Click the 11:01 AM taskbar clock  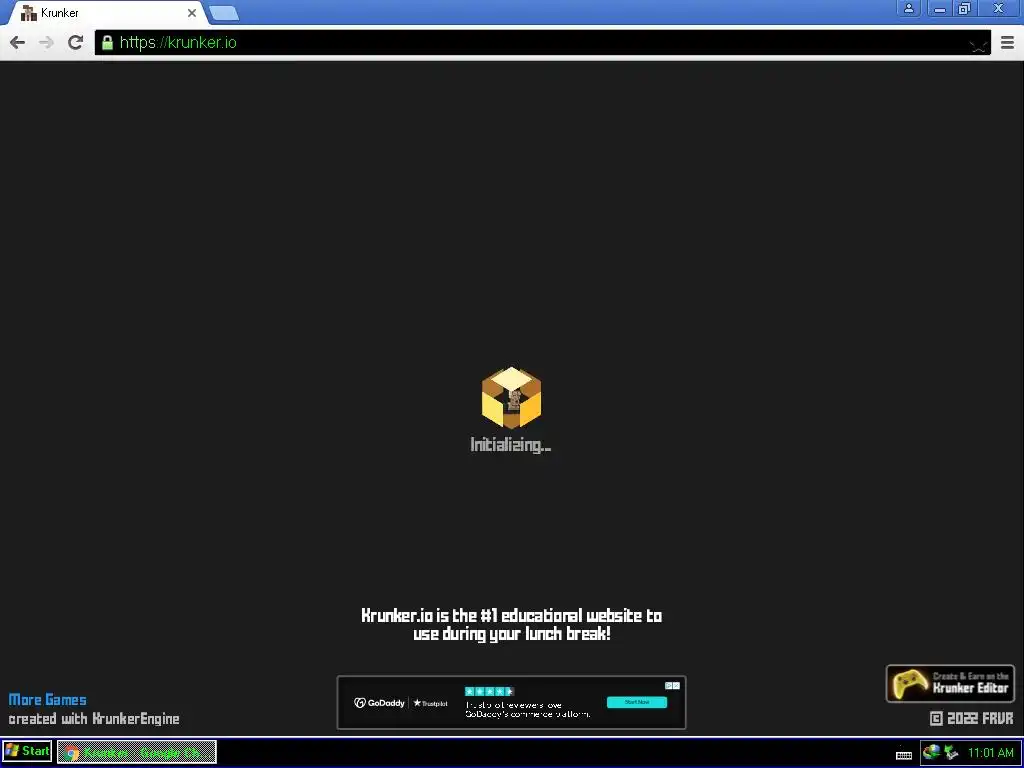990,753
